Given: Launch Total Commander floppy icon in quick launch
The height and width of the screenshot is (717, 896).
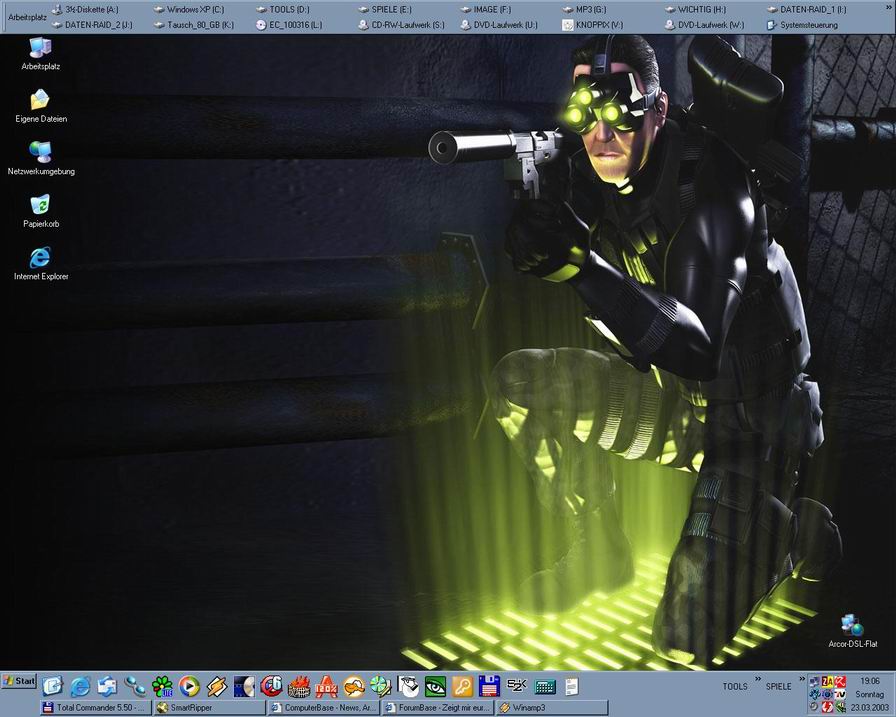Looking at the screenshot, I should 490,686.
